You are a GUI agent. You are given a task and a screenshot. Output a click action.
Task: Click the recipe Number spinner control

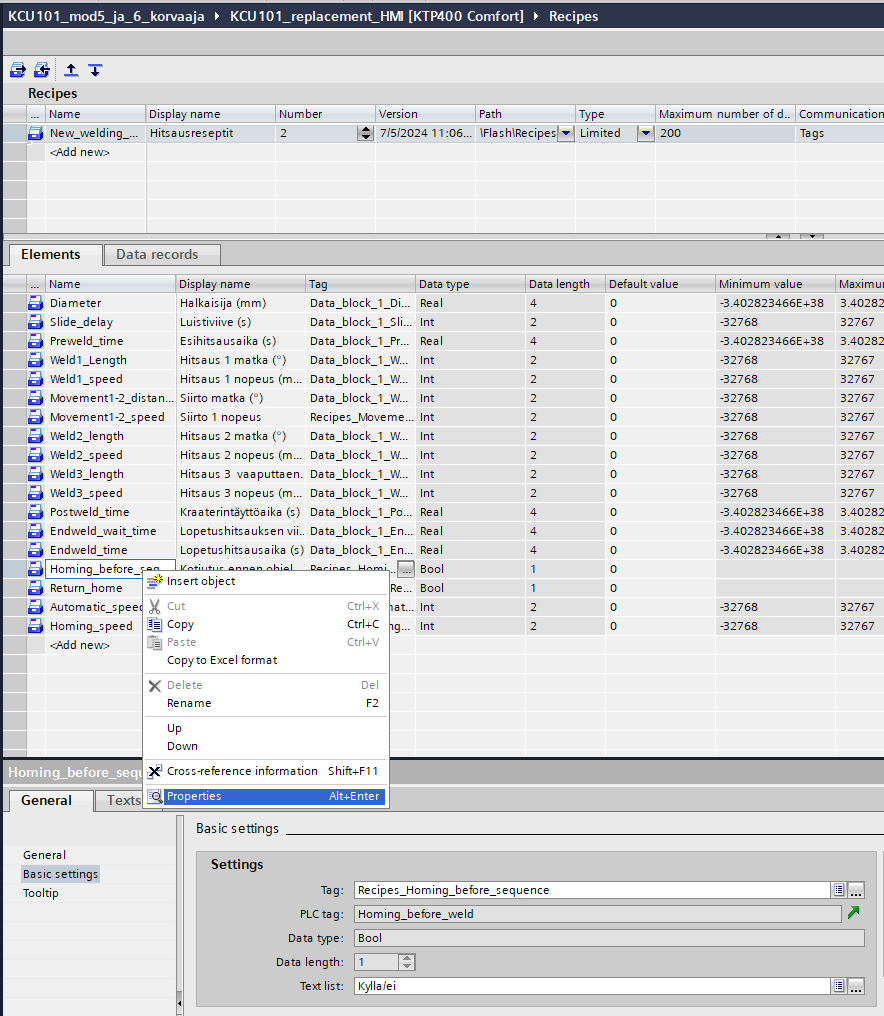(x=365, y=133)
